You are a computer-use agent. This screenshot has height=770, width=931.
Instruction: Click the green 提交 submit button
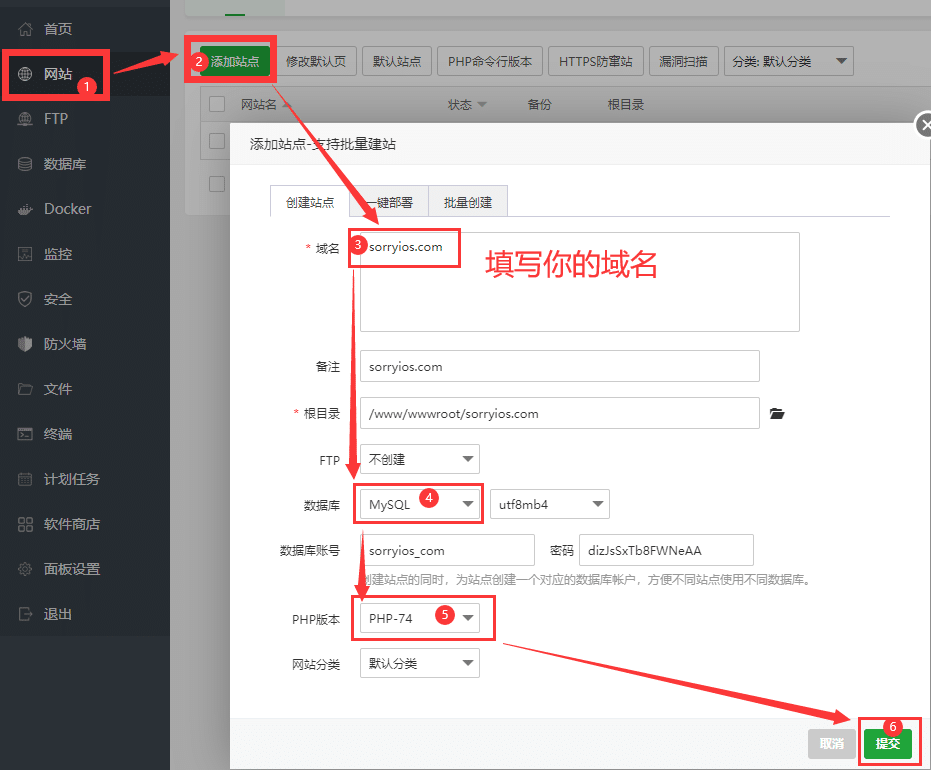(x=887, y=743)
